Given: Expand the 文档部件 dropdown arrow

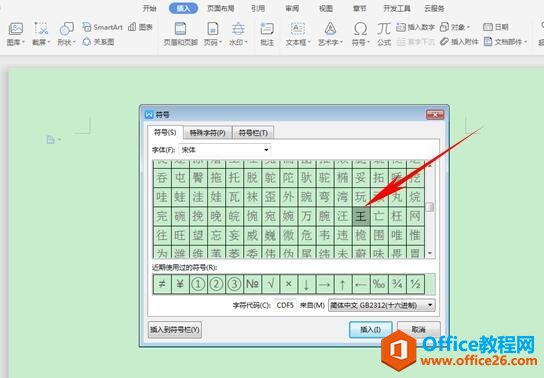Looking at the screenshot, I should coord(526,42).
